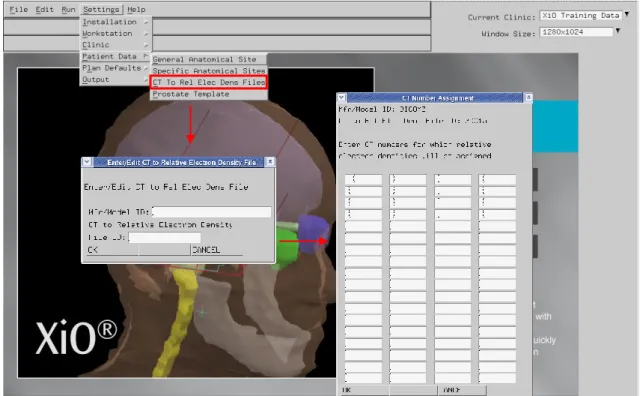The width and height of the screenshot is (640, 396).
Task: Click the yellow spinal cord structure
Action: (176, 323)
